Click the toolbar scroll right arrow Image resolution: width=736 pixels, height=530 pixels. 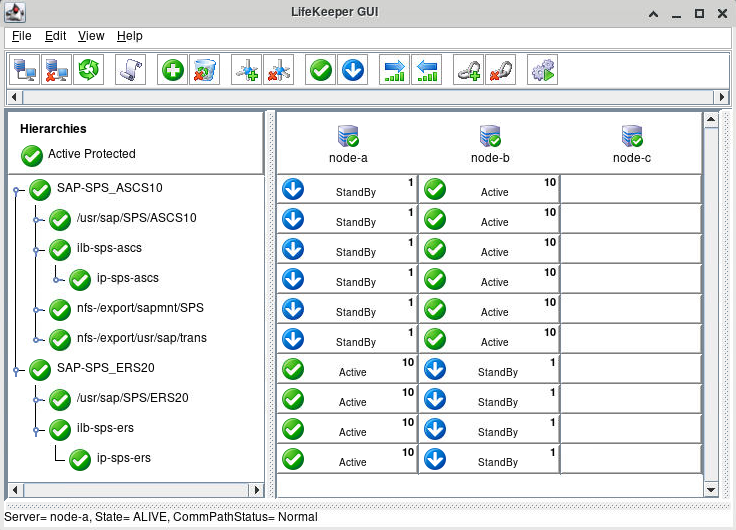(x=722, y=97)
